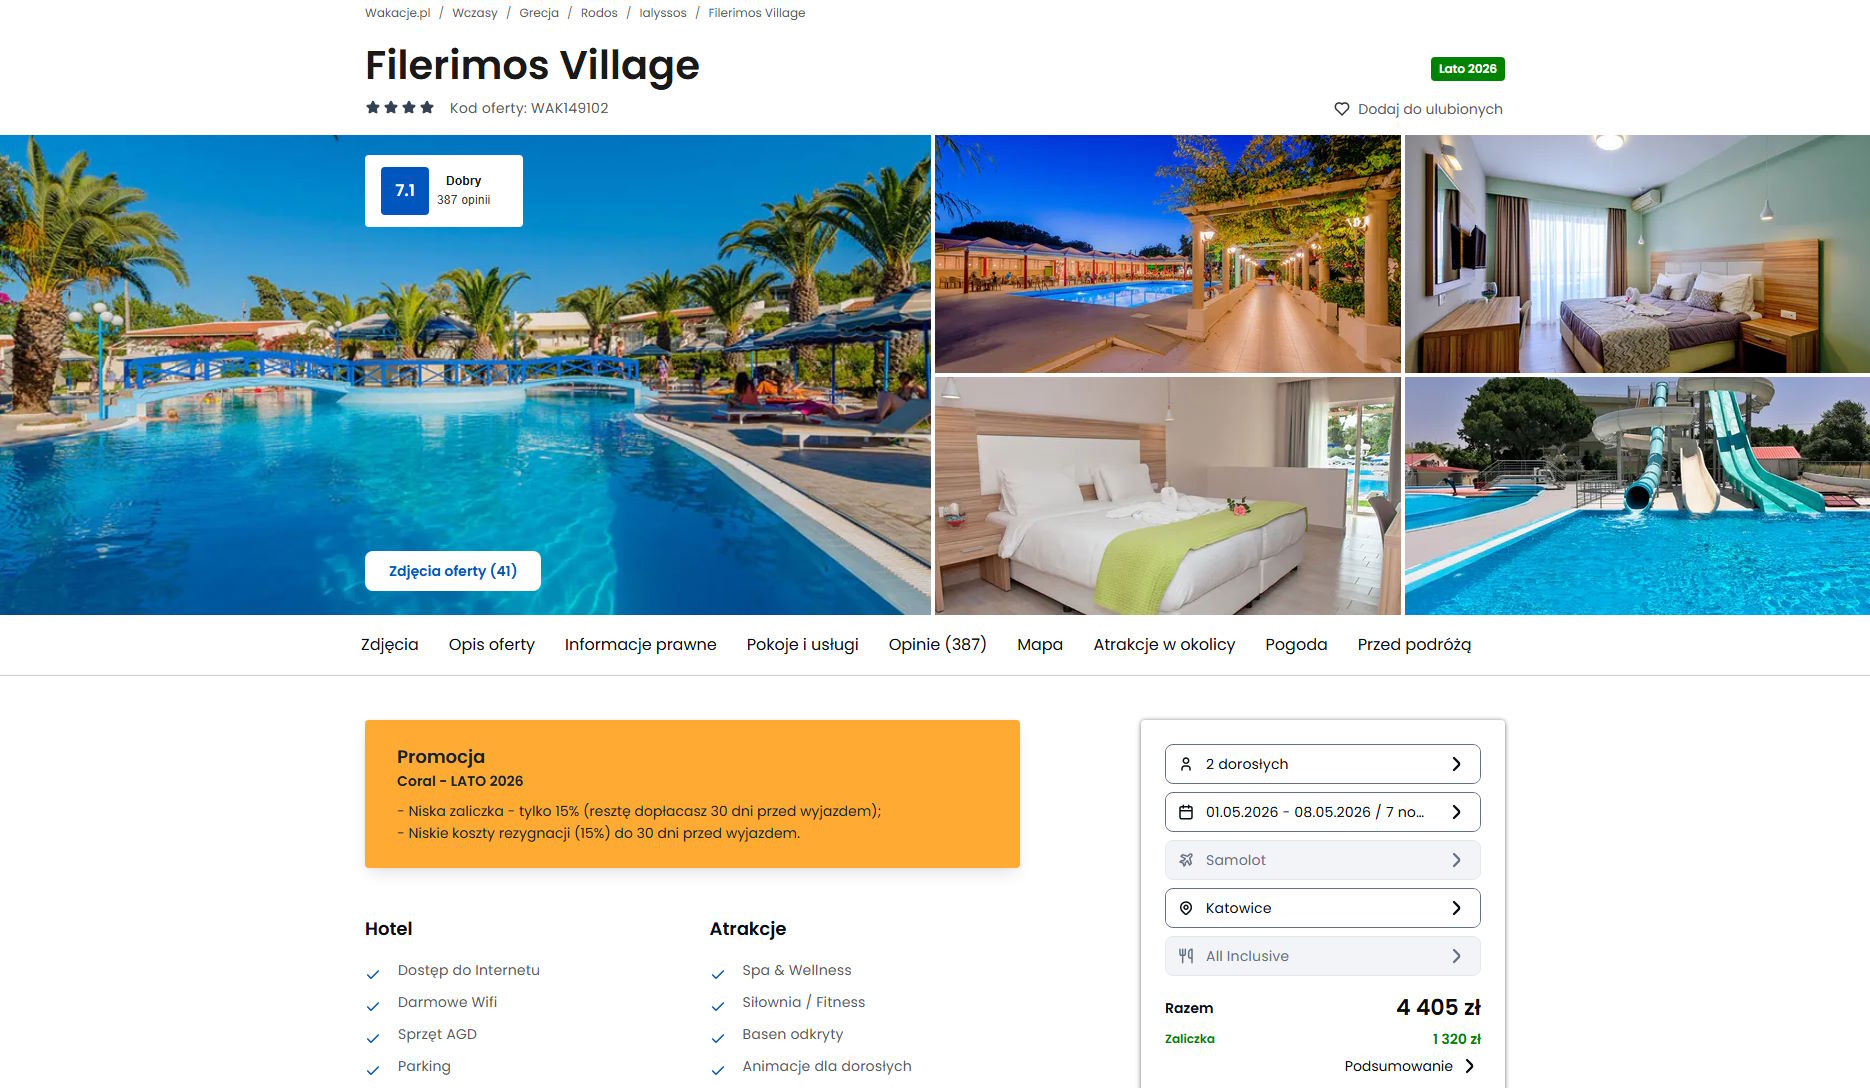Expand the 2 dorosłych guests selector

point(1322,764)
